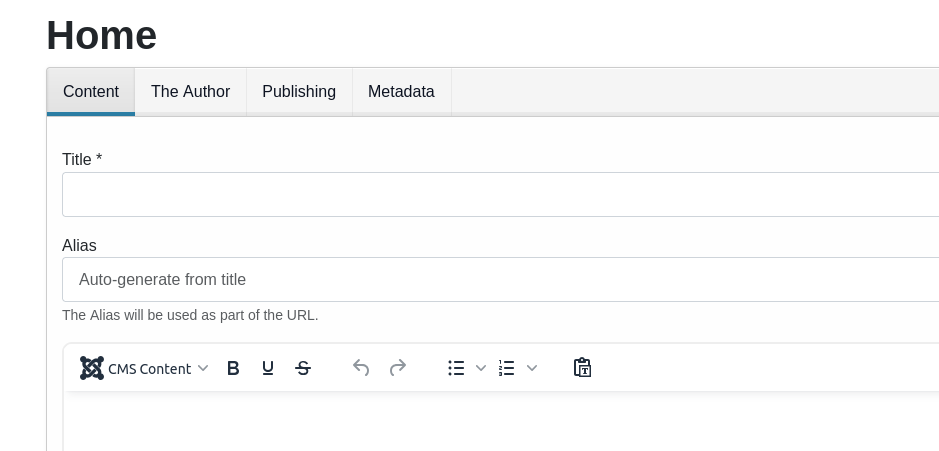The height and width of the screenshot is (451, 939).
Task: Click inside the editor text area
Action: pyautogui.click(x=501, y=422)
